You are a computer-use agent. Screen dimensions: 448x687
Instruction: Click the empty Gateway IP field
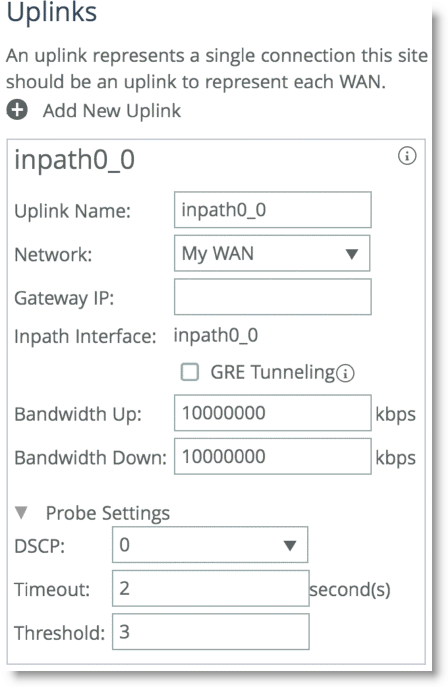coord(273,297)
